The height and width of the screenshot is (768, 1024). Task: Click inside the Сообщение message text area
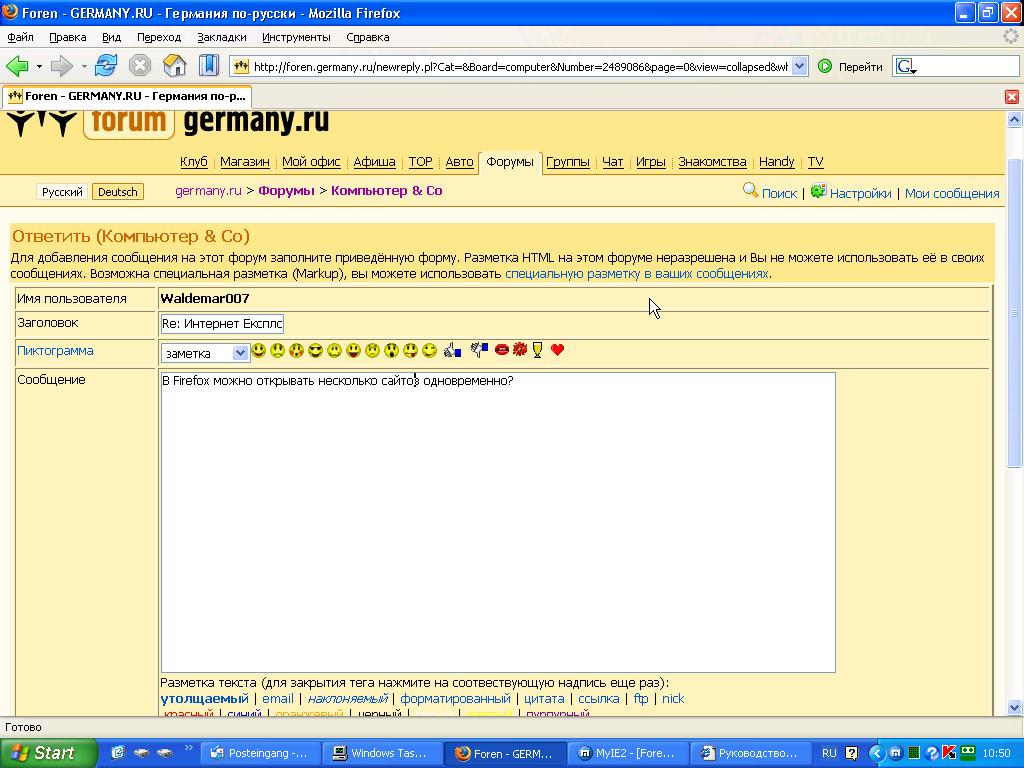[498, 522]
